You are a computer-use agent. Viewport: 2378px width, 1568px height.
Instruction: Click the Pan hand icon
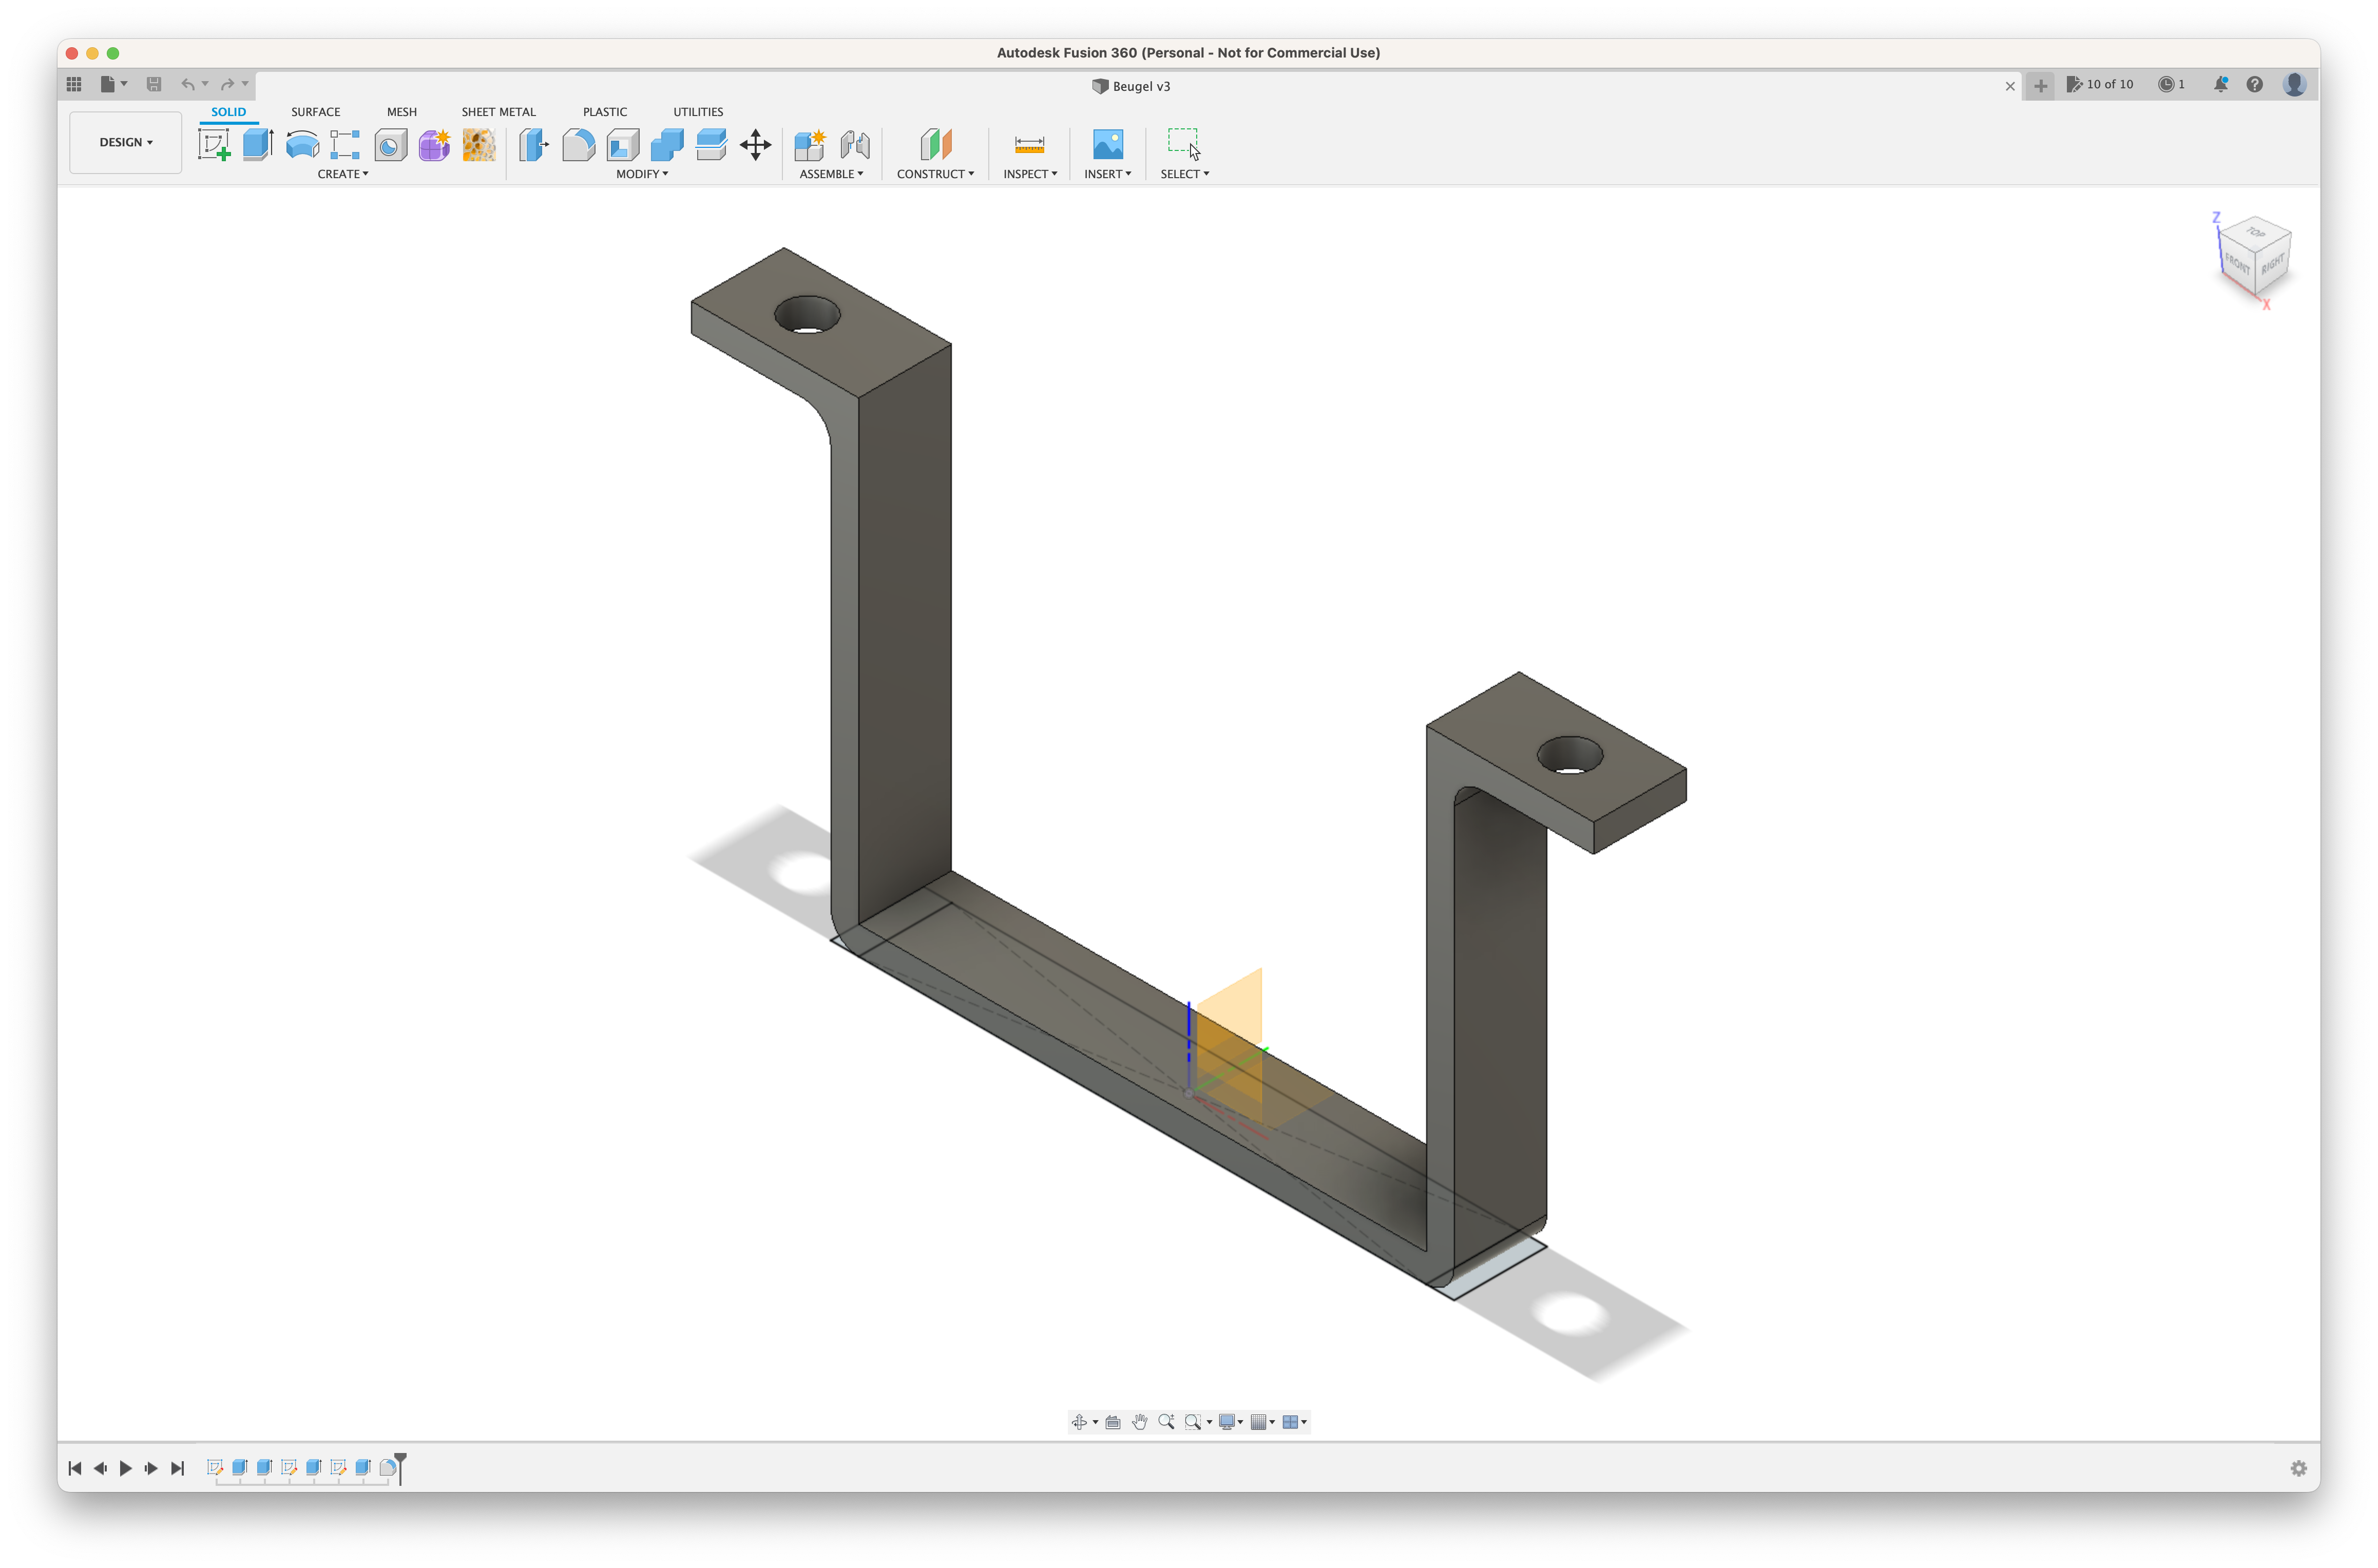click(x=1139, y=1422)
